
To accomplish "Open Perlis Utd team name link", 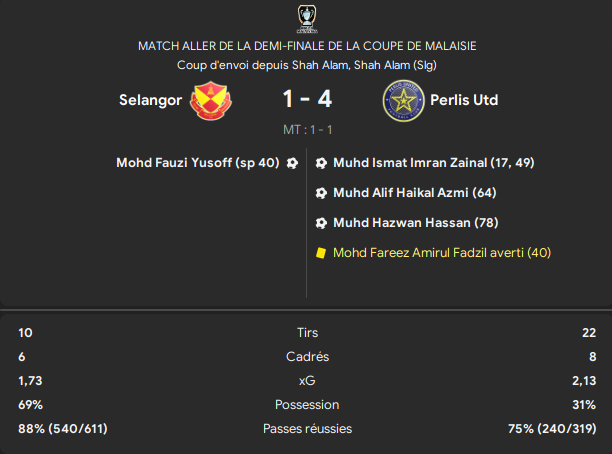I will pos(464,100).
